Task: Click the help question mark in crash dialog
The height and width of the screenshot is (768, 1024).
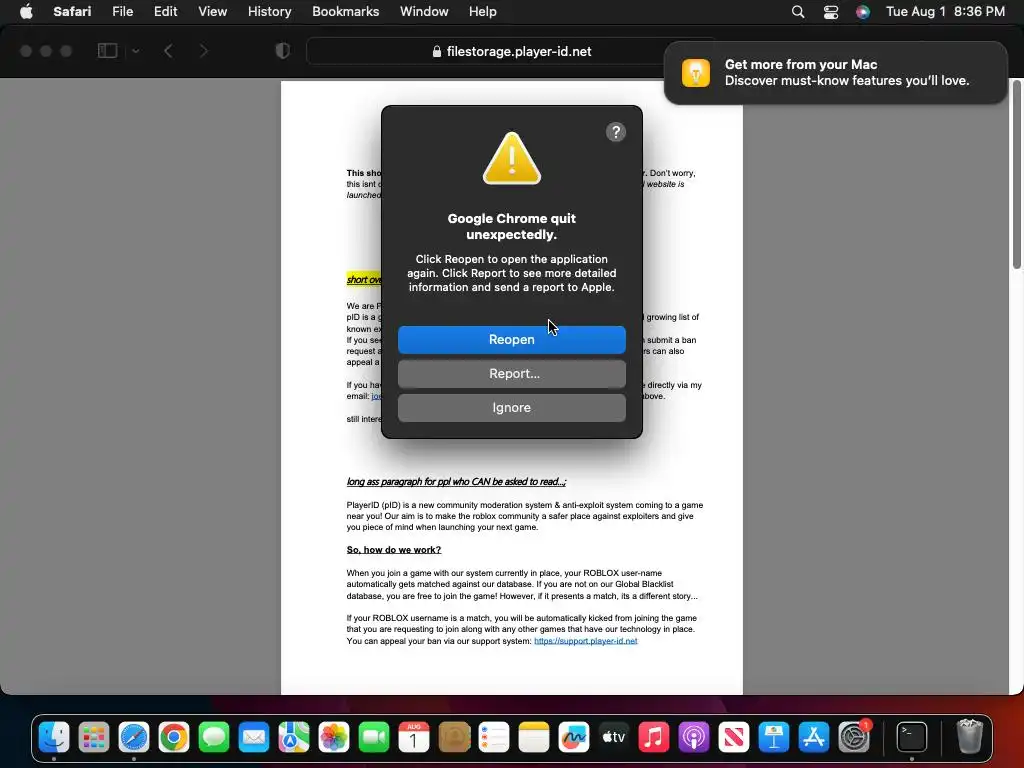Action: point(616,132)
